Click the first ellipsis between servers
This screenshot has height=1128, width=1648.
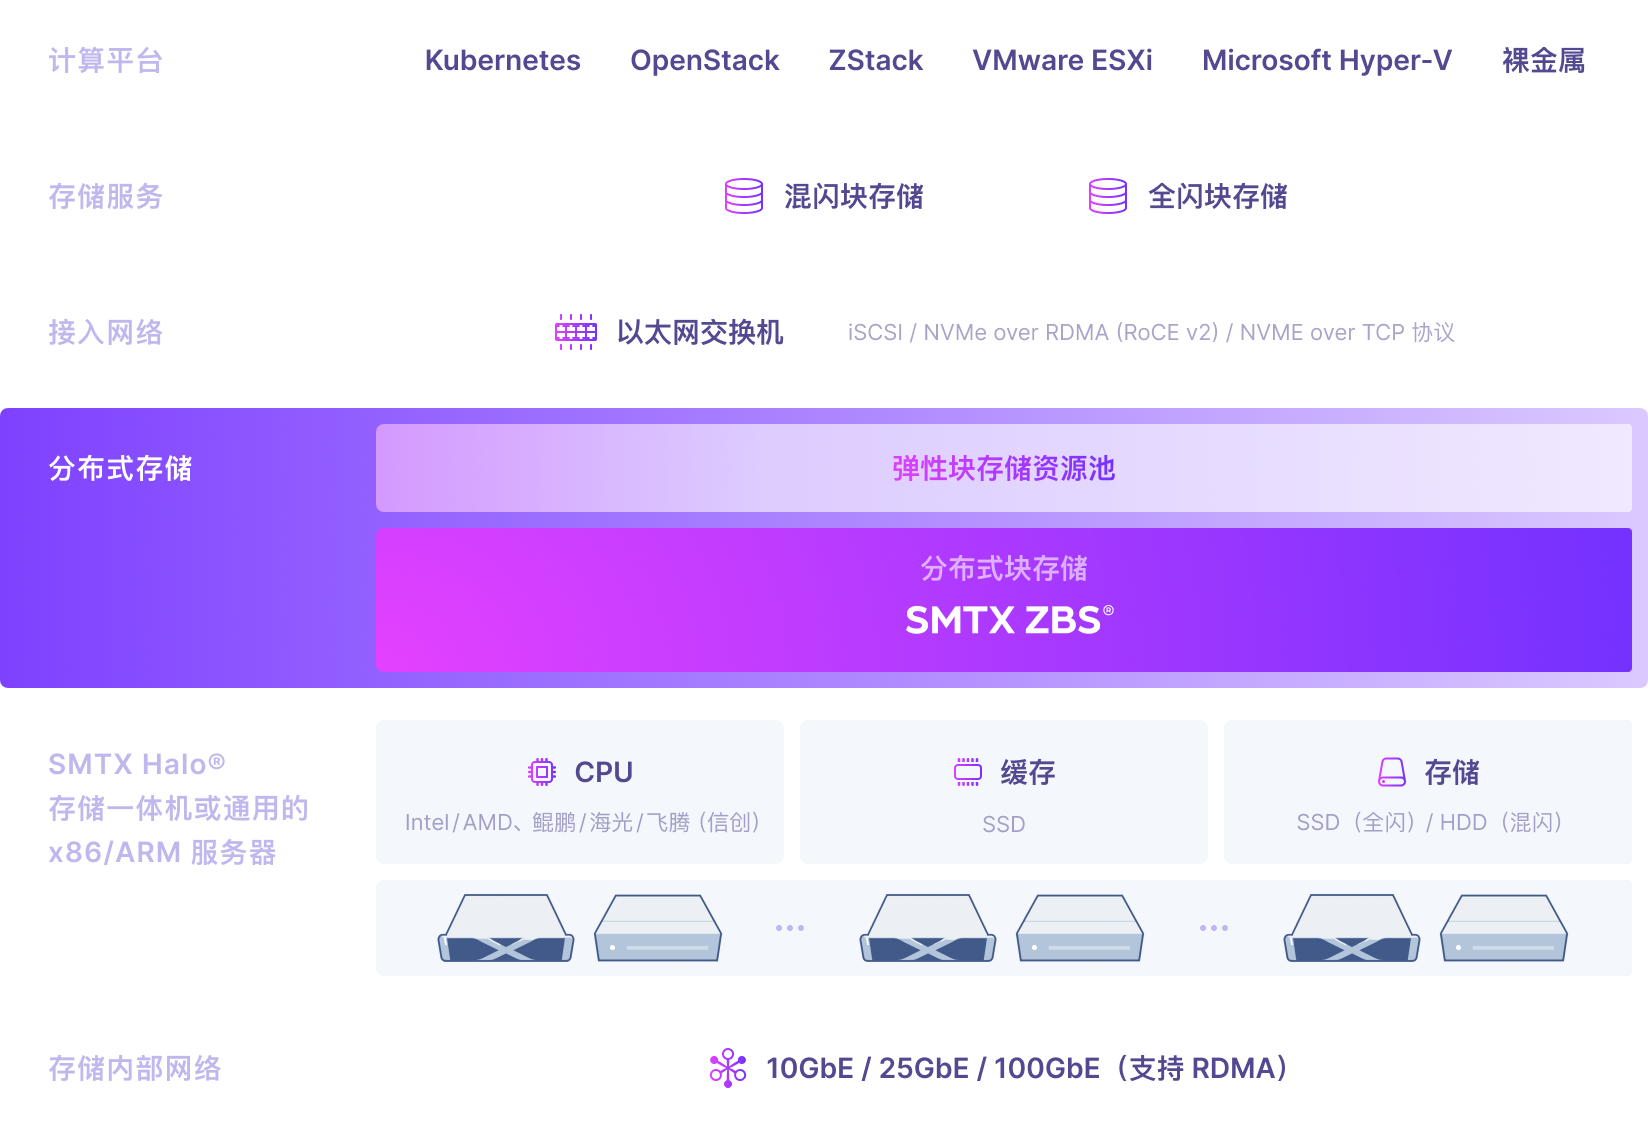790,928
